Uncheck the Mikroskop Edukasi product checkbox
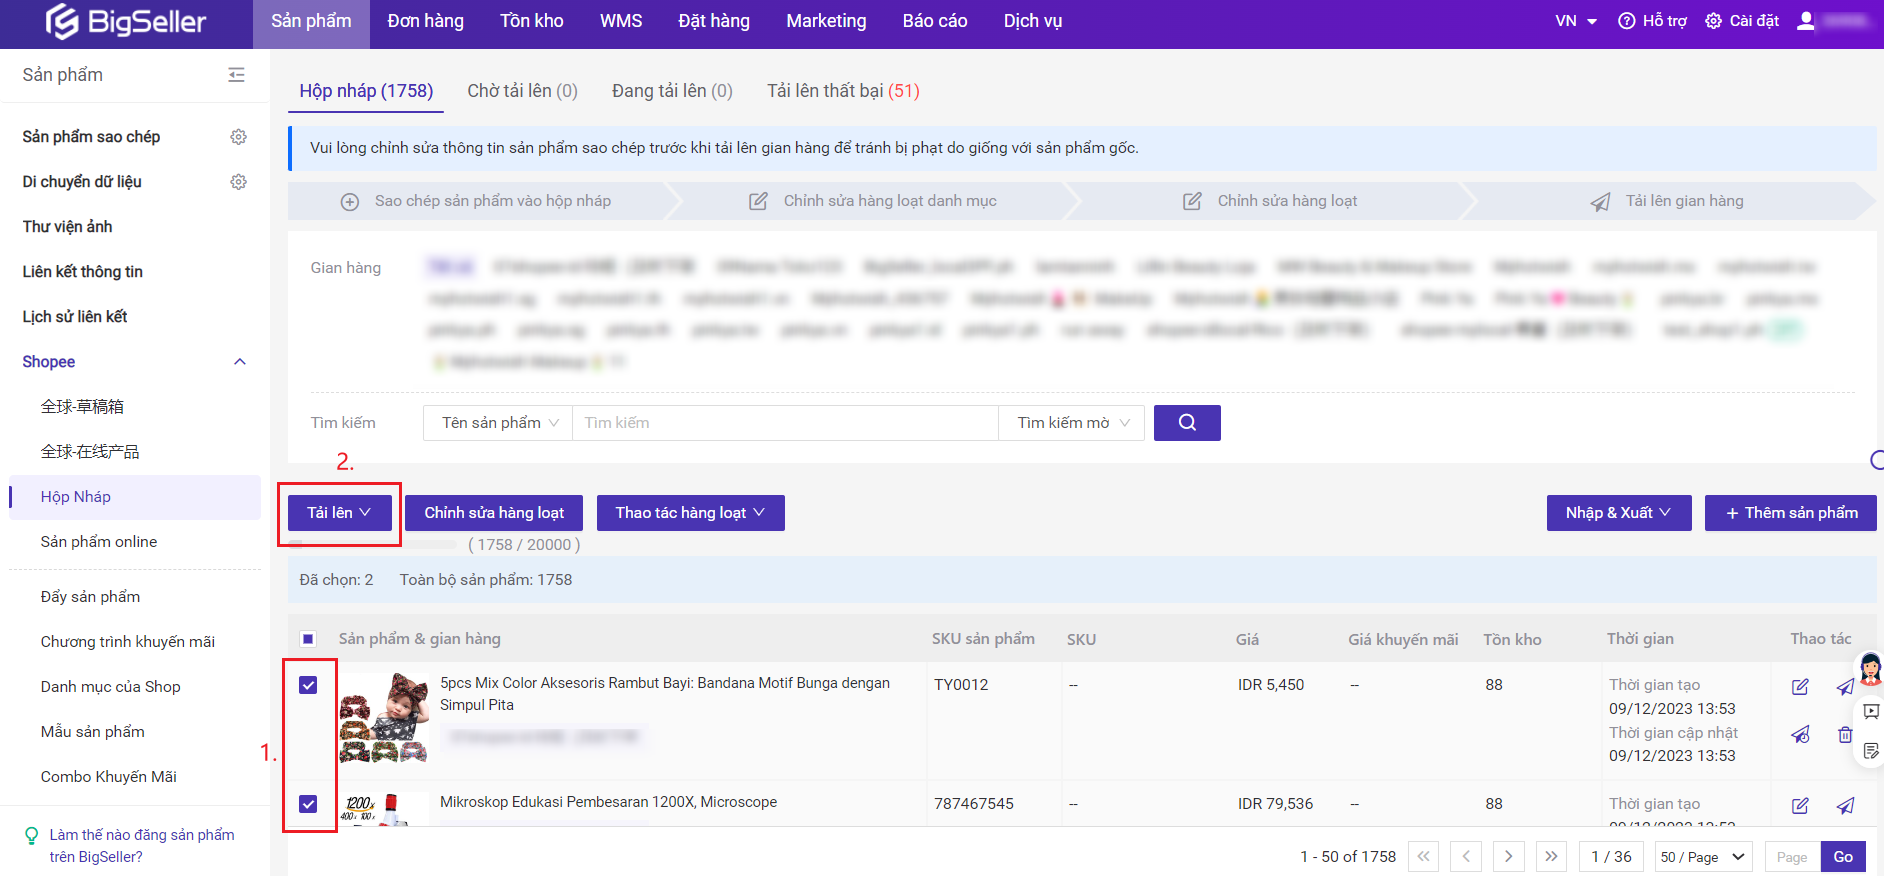Image resolution: width=1884 pixels, height=876 pixels. tap(308, 804)
